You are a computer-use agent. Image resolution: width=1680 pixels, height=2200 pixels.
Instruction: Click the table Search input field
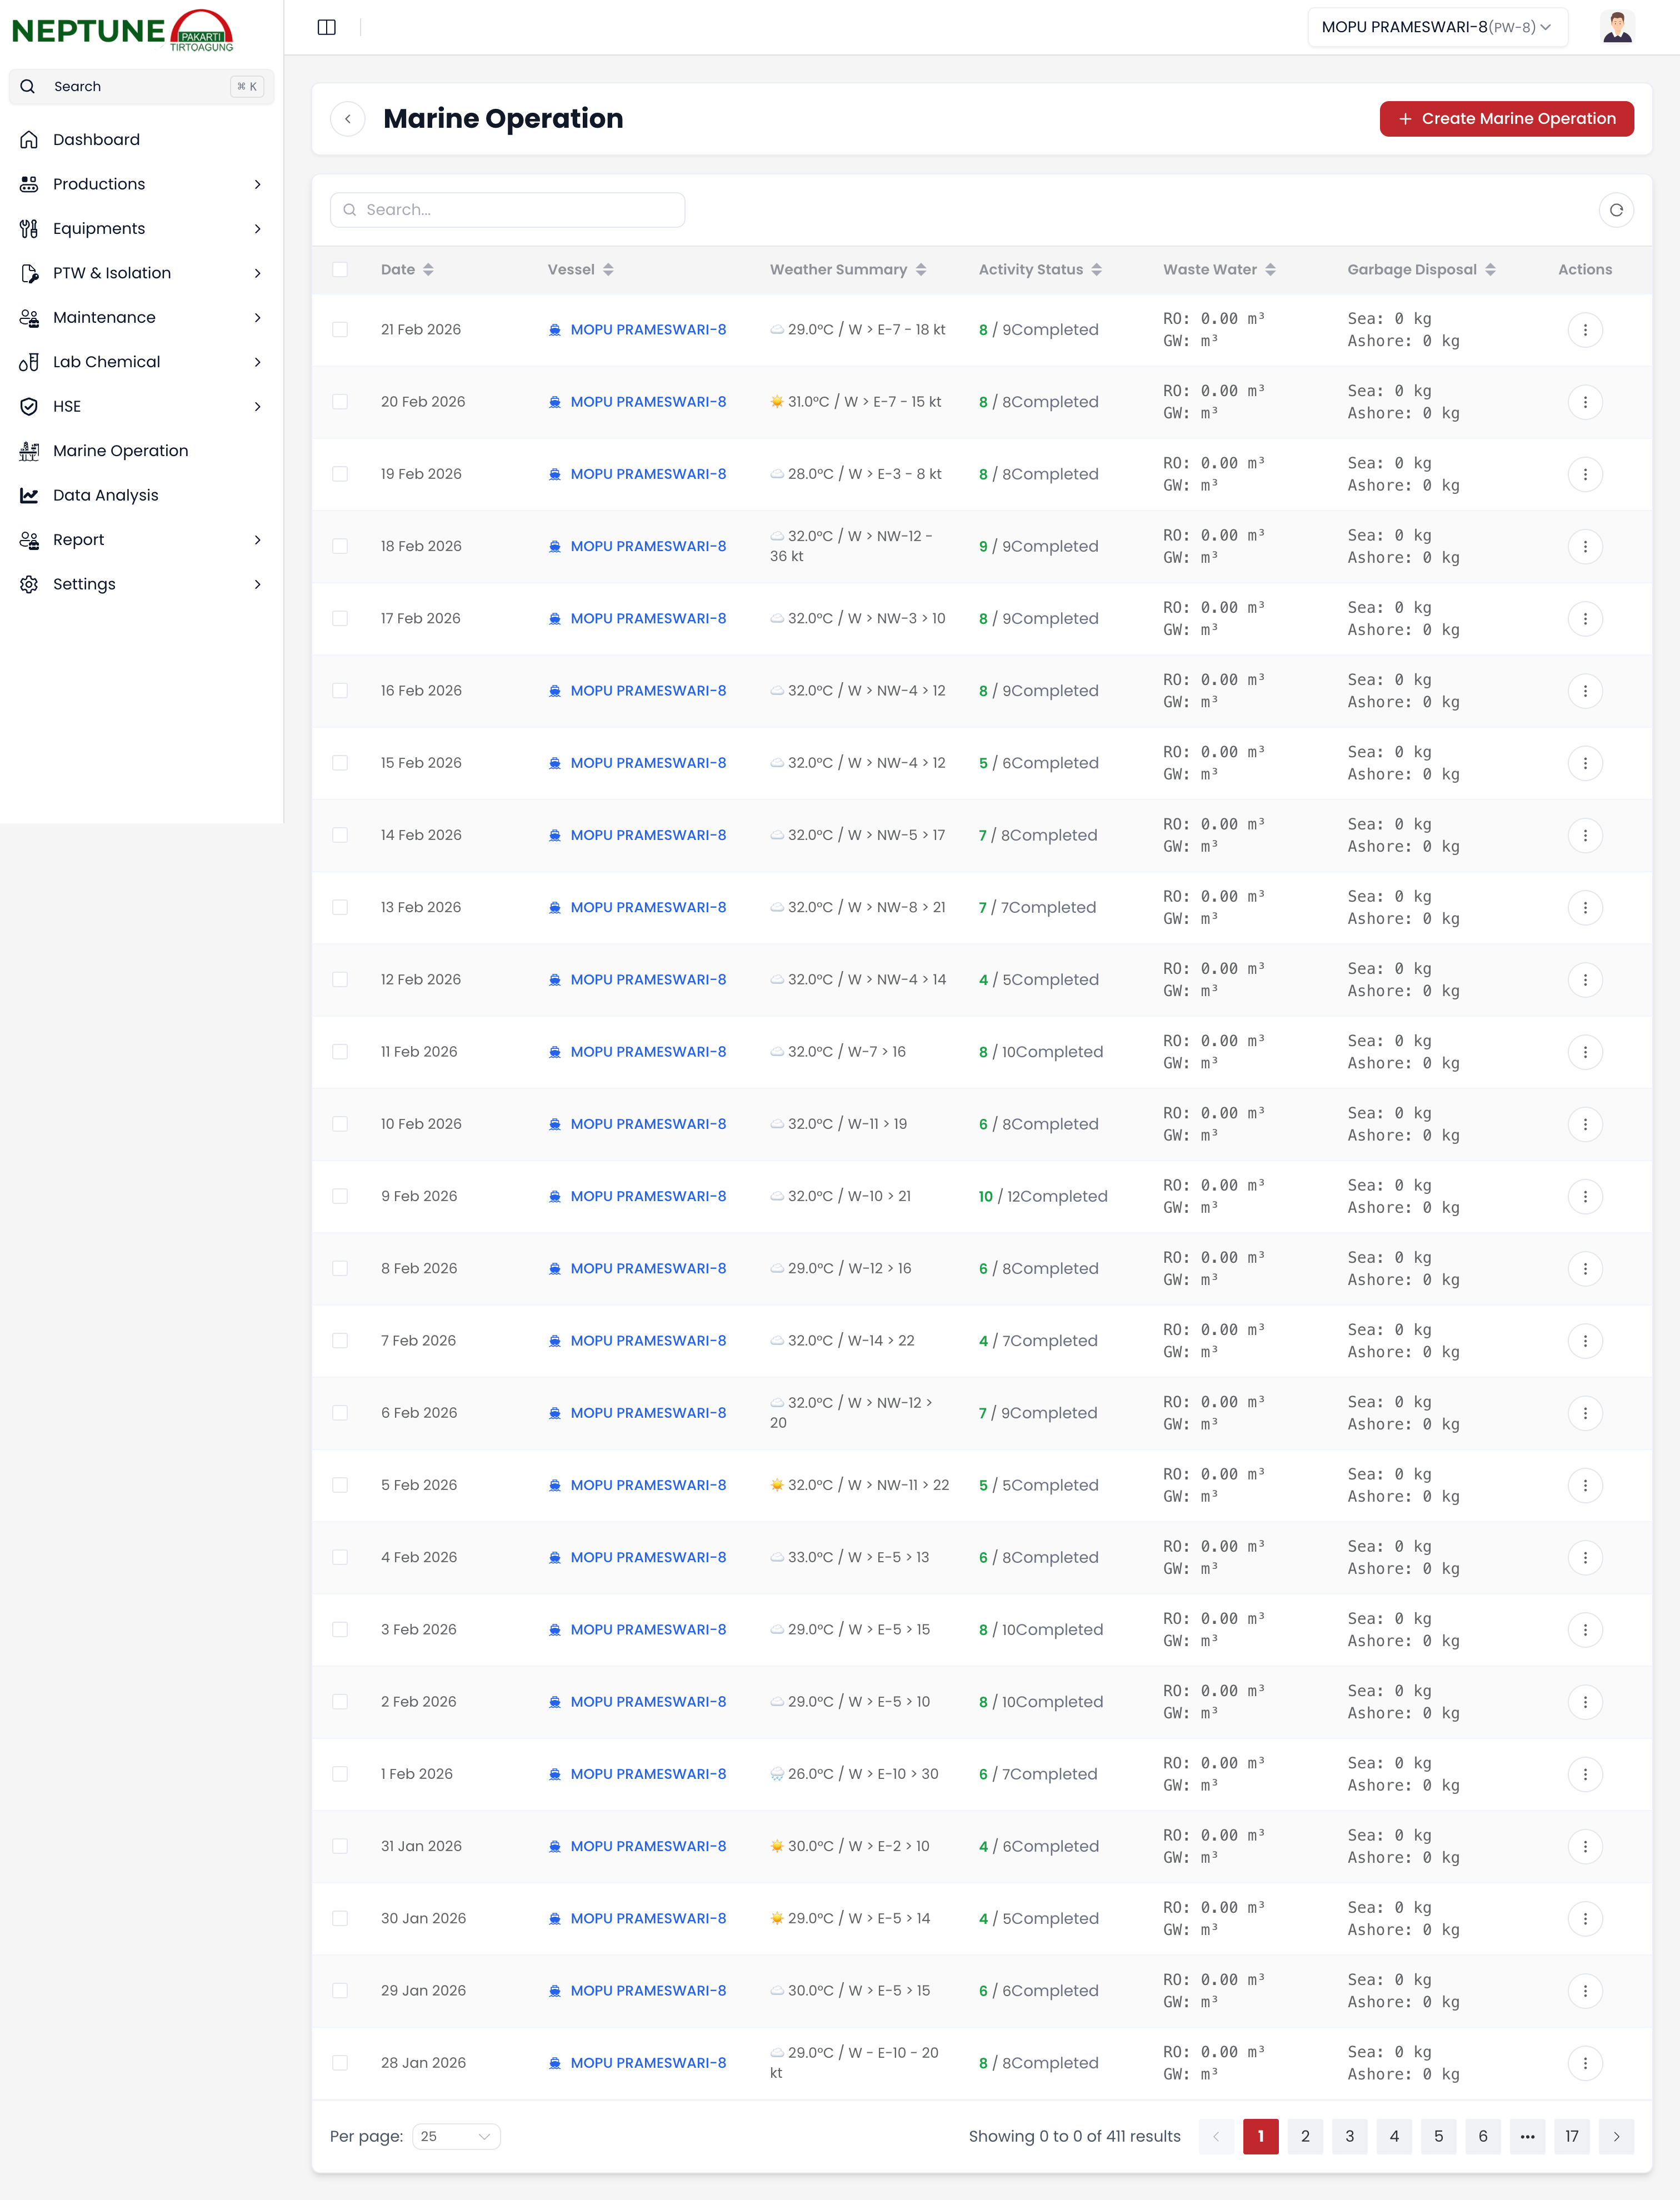coord(508,210)
